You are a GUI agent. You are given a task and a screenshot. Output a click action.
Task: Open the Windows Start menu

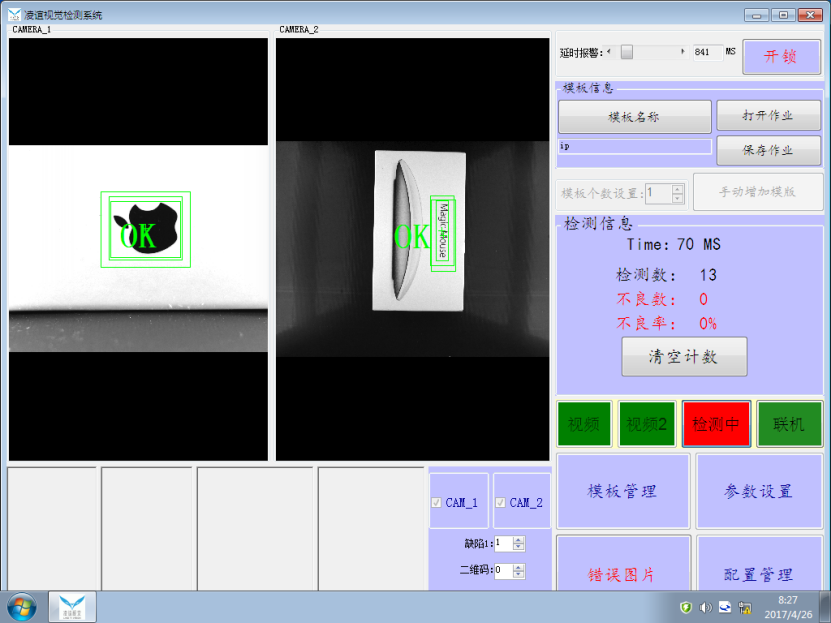coord(20,606)
